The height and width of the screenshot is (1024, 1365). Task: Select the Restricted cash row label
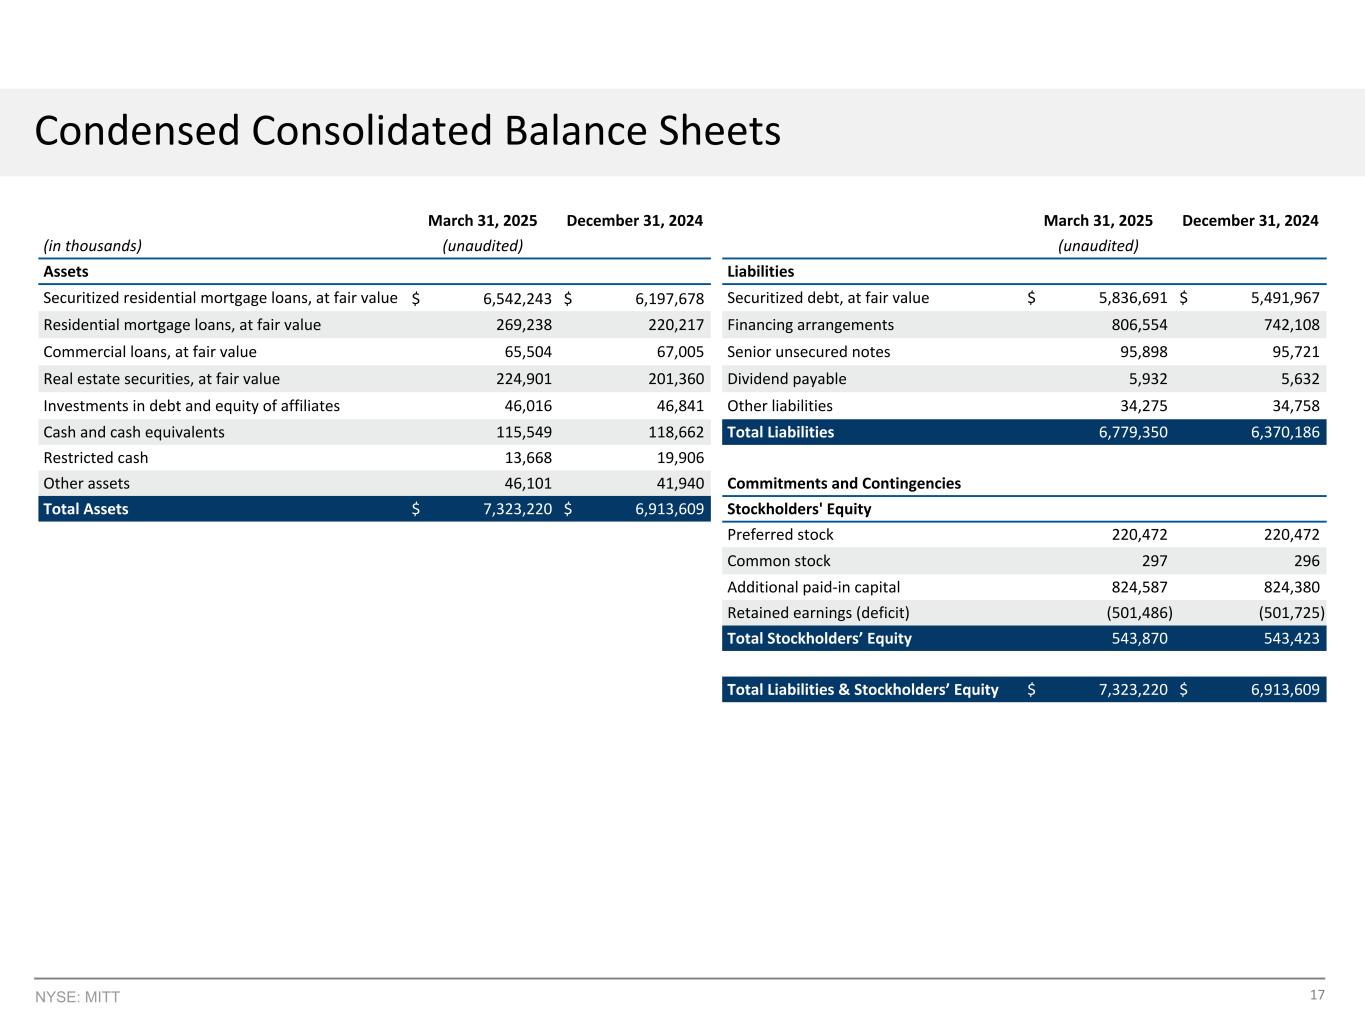point(96,458)
